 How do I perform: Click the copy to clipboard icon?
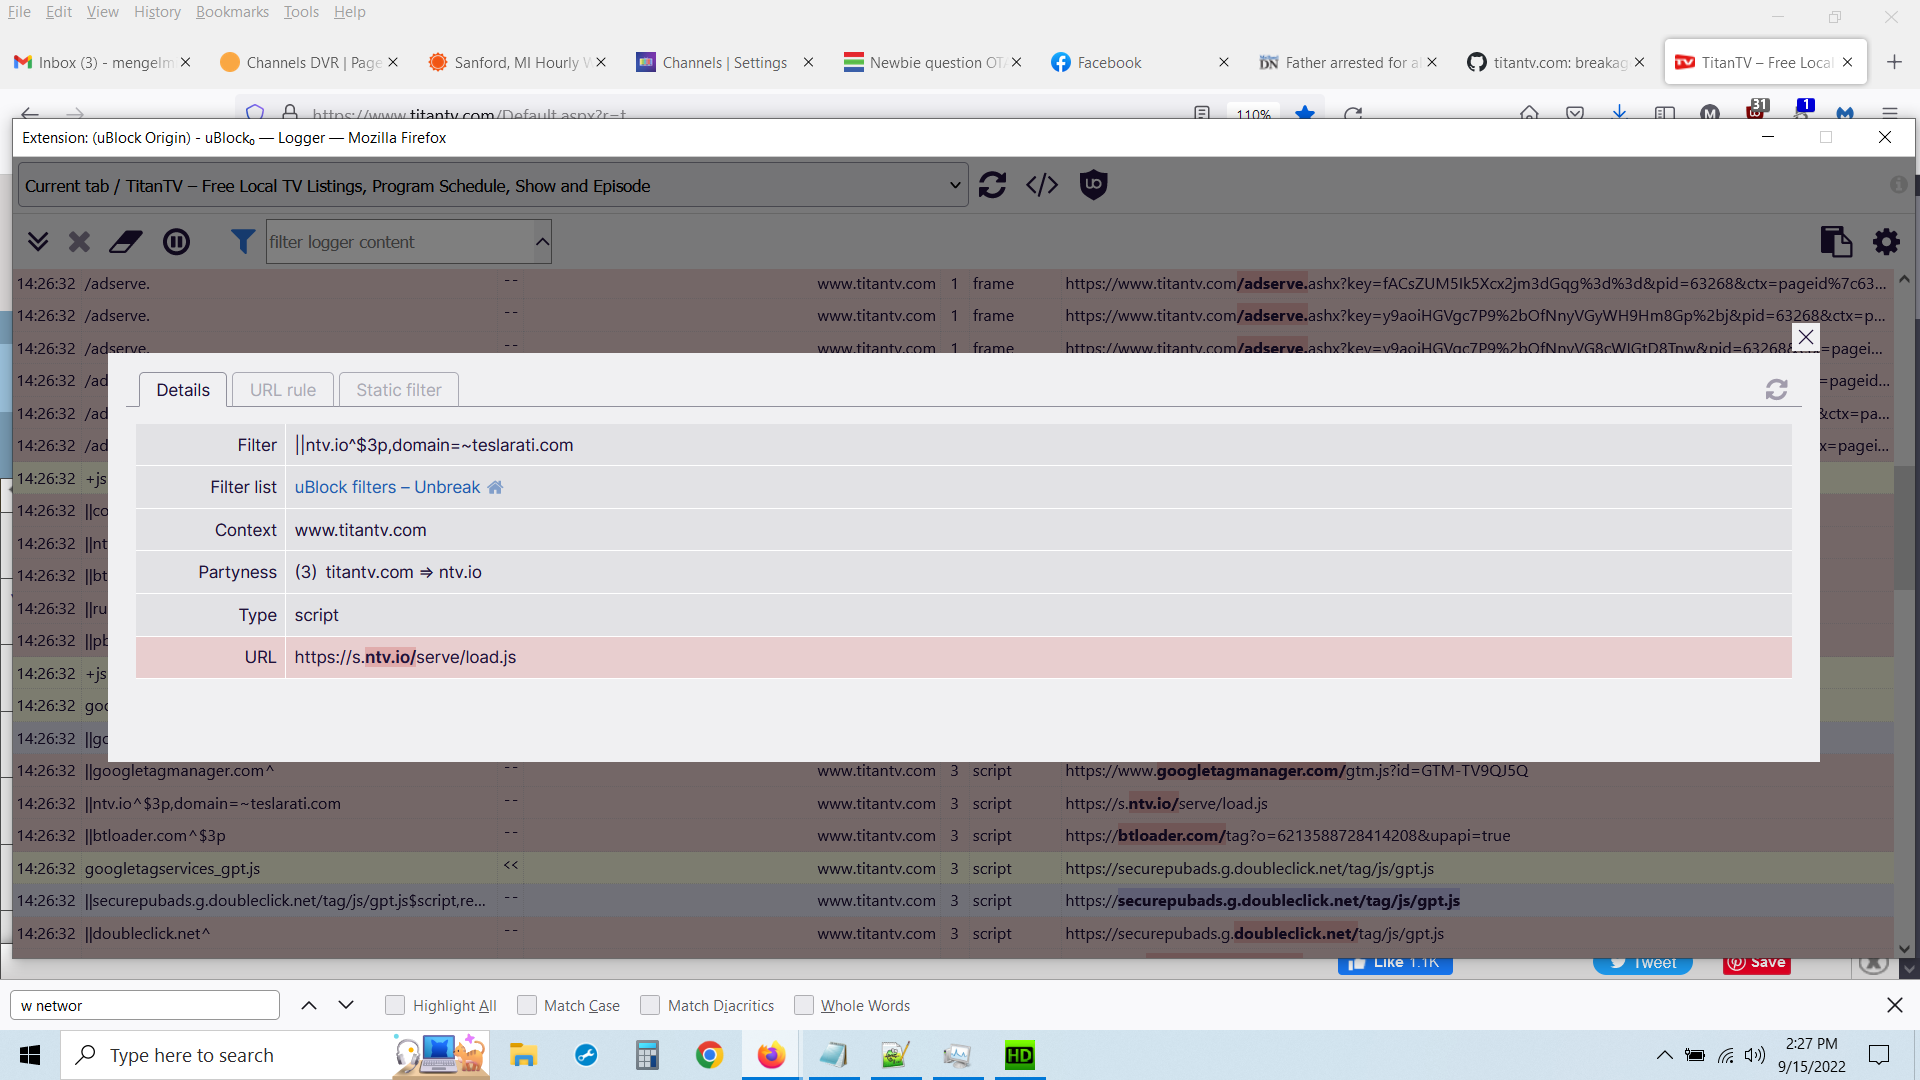[1836, 242]
